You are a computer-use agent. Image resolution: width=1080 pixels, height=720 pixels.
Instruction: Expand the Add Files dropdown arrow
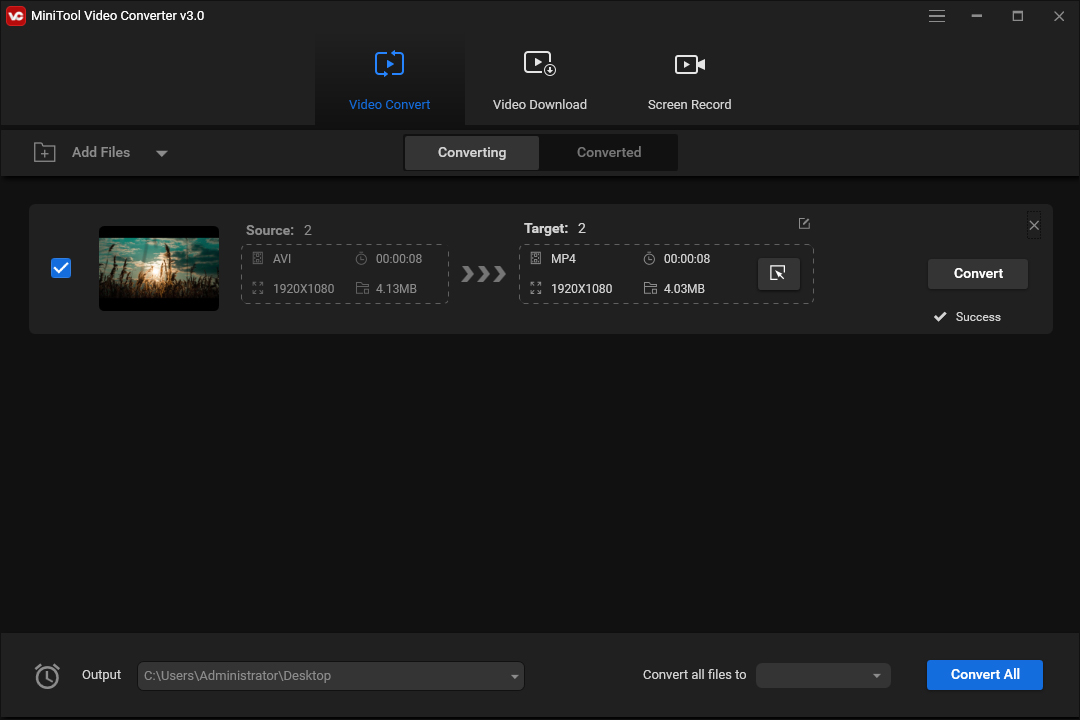161,153
